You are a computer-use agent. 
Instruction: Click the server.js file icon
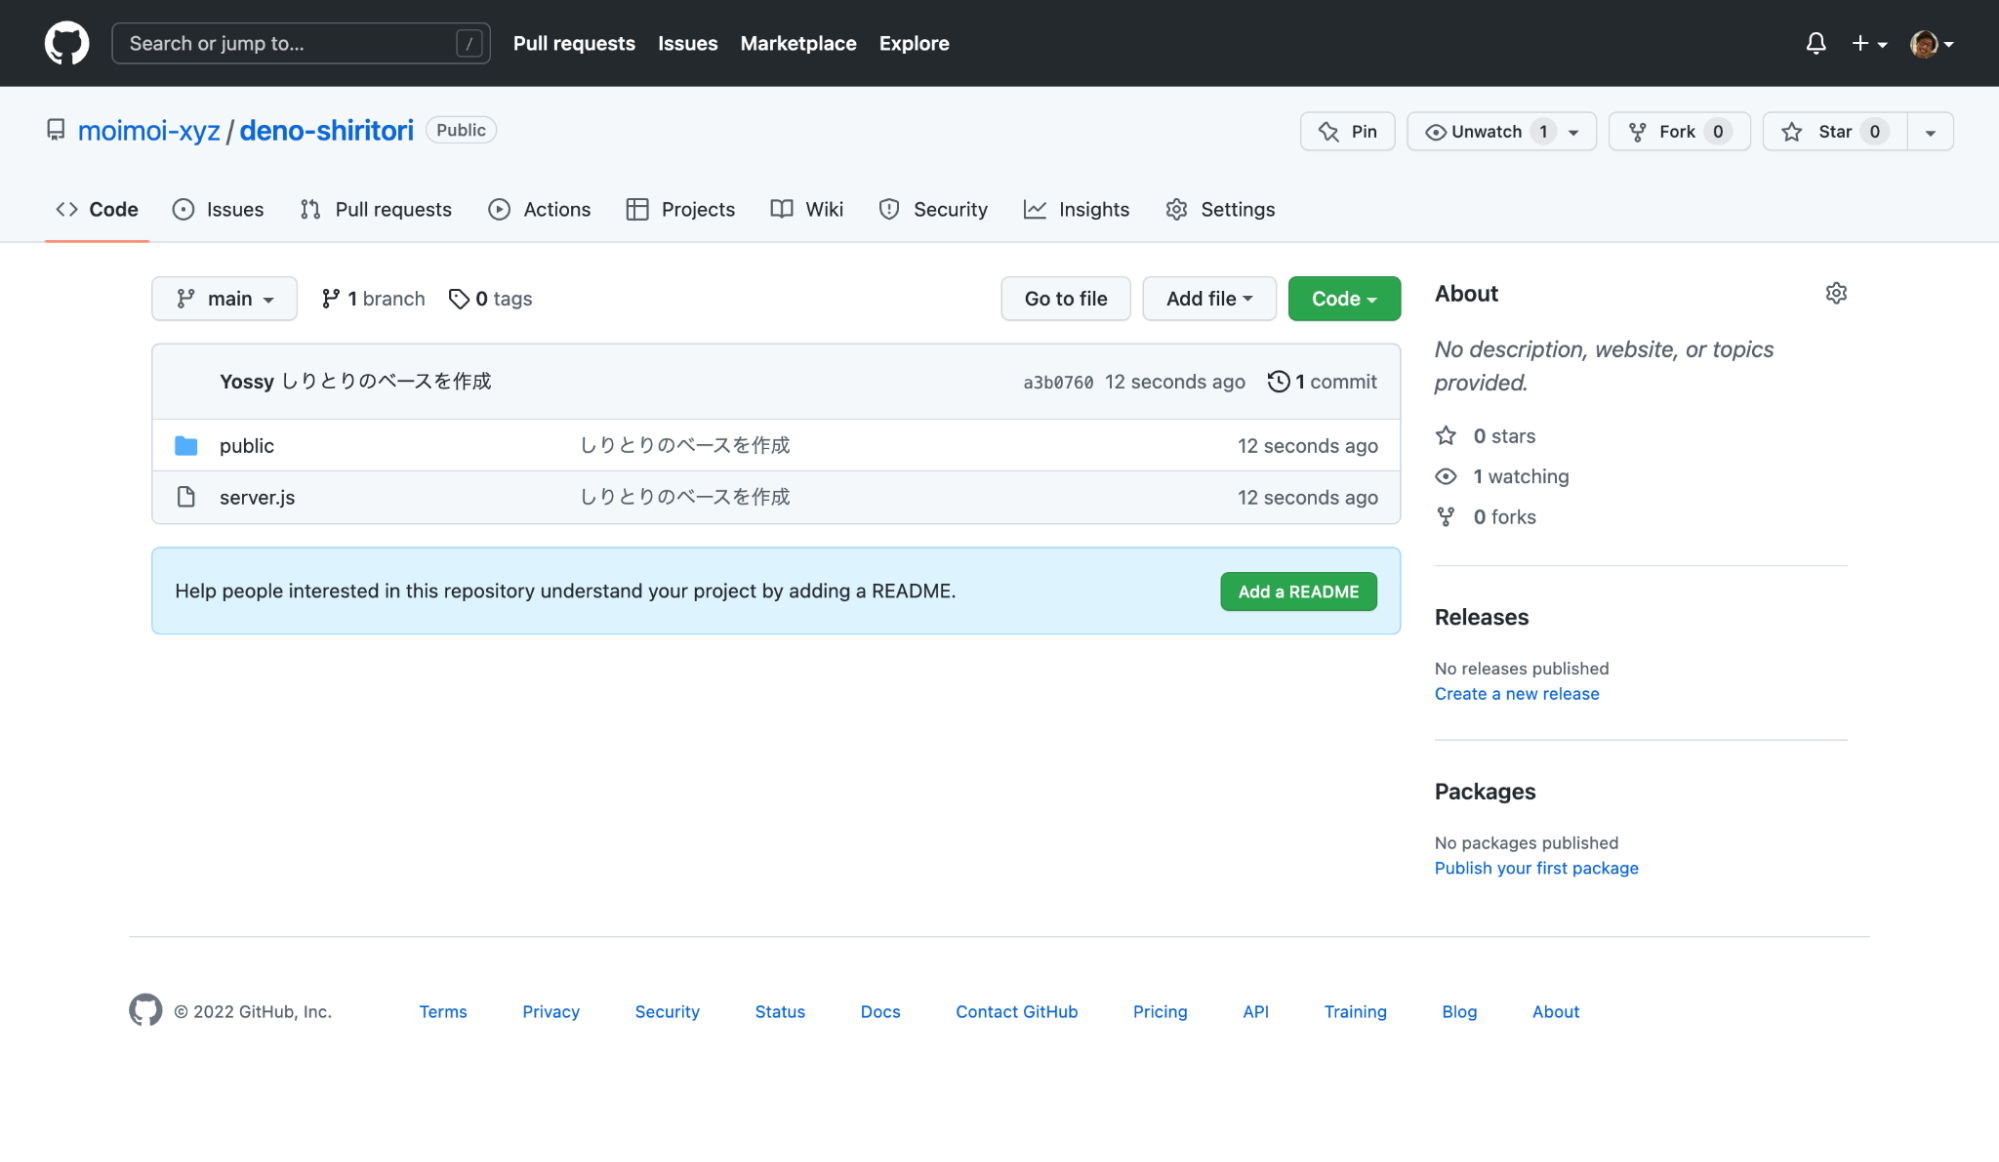coord(186,497)
